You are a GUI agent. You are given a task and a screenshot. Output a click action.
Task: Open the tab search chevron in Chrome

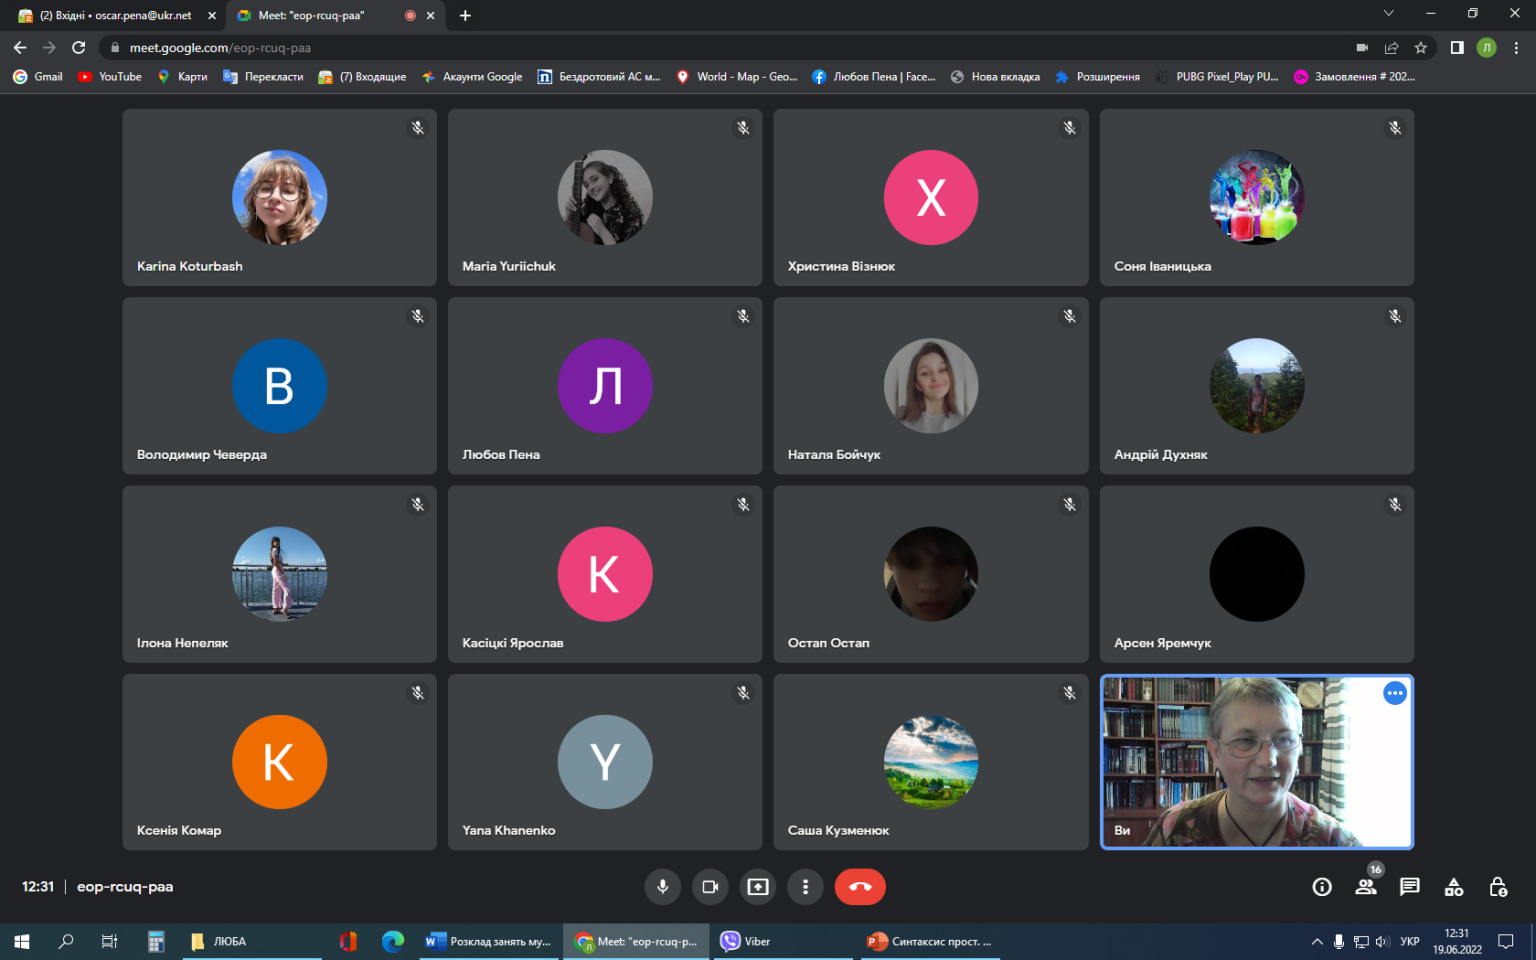tap(1388, 14)
